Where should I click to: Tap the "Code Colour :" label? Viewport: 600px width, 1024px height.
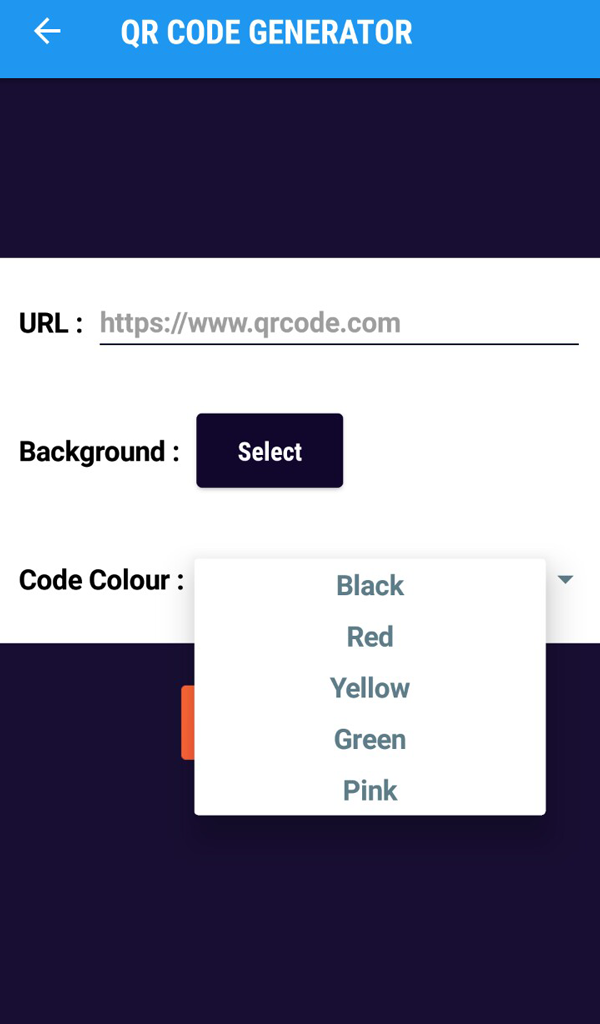[x=101, y=580]
